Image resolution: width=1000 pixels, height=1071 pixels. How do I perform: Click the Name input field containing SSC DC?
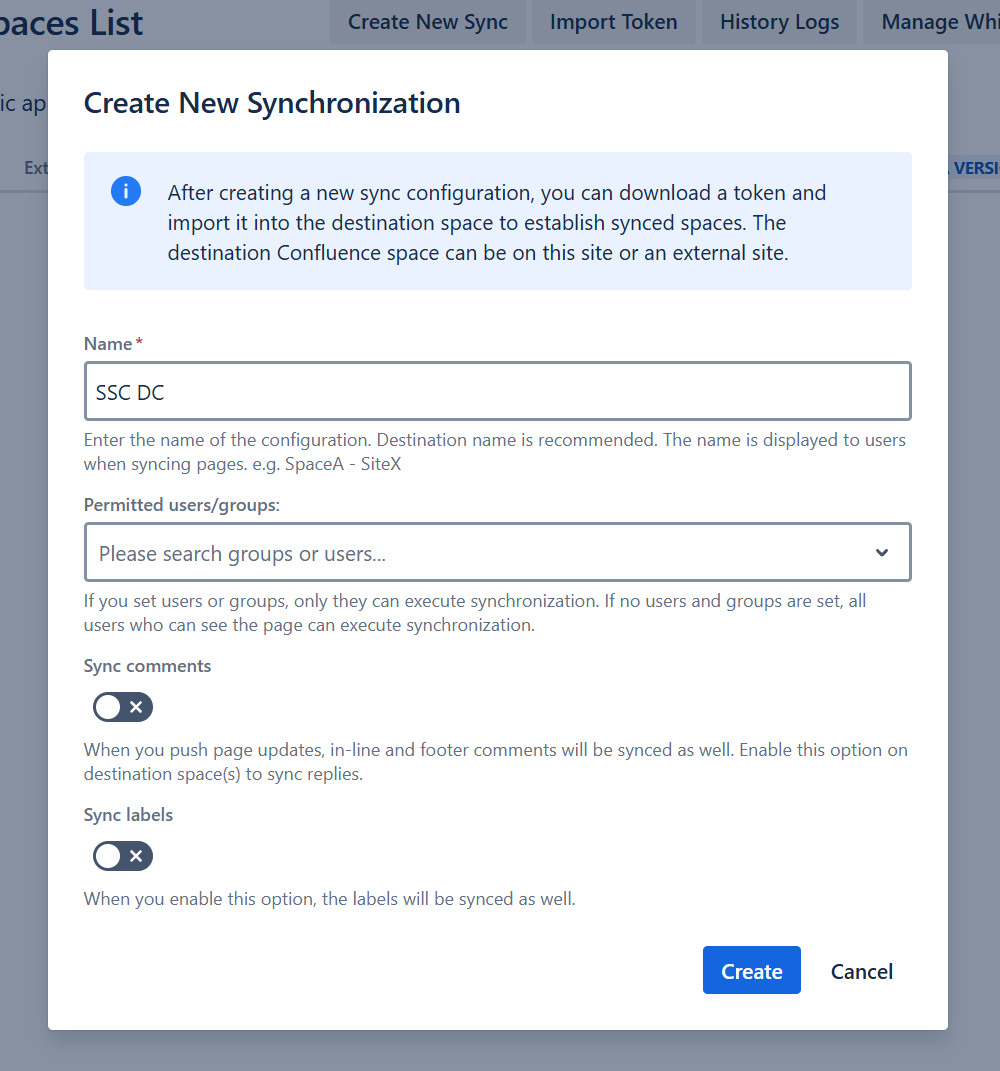497,391
